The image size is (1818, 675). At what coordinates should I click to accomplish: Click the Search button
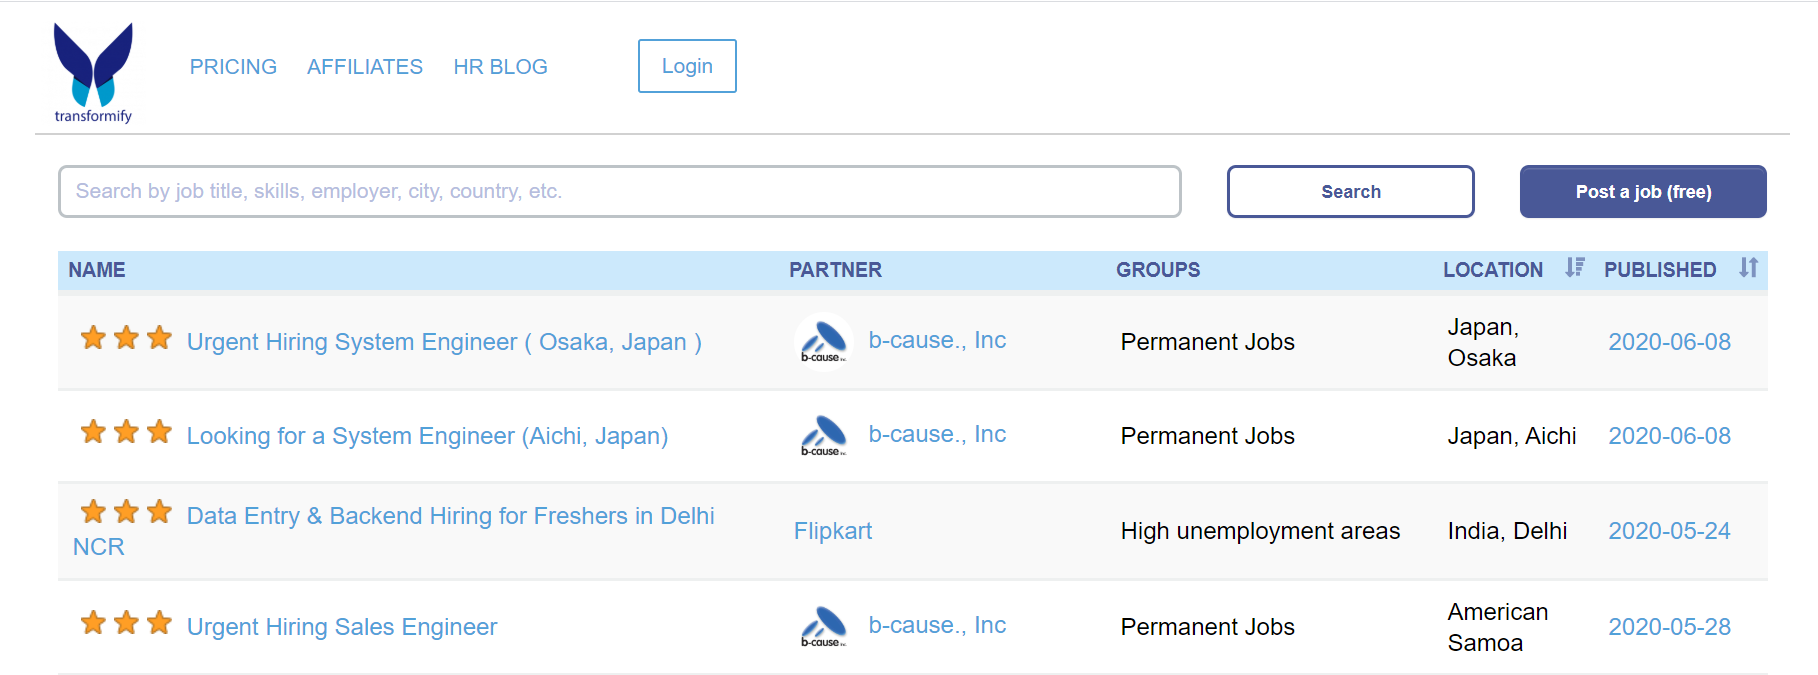pyautogui.click(x=1350, y=191)
